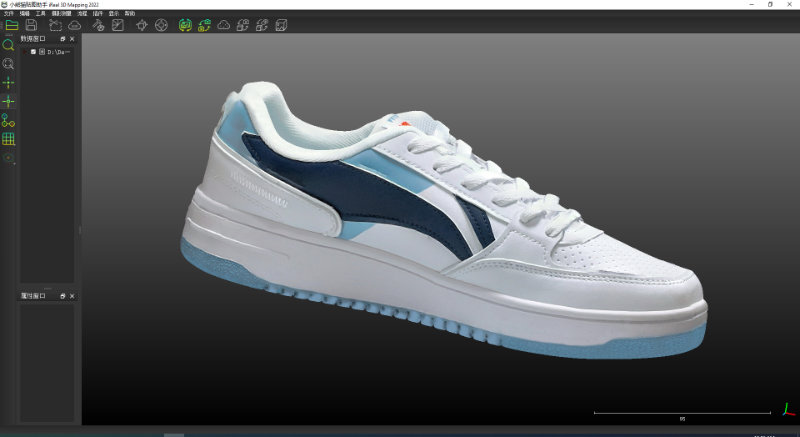Image resolution: width=800 pixels, height=437 pixels.
Task: Open the 显示 menu
Action: tap(114, 13)
